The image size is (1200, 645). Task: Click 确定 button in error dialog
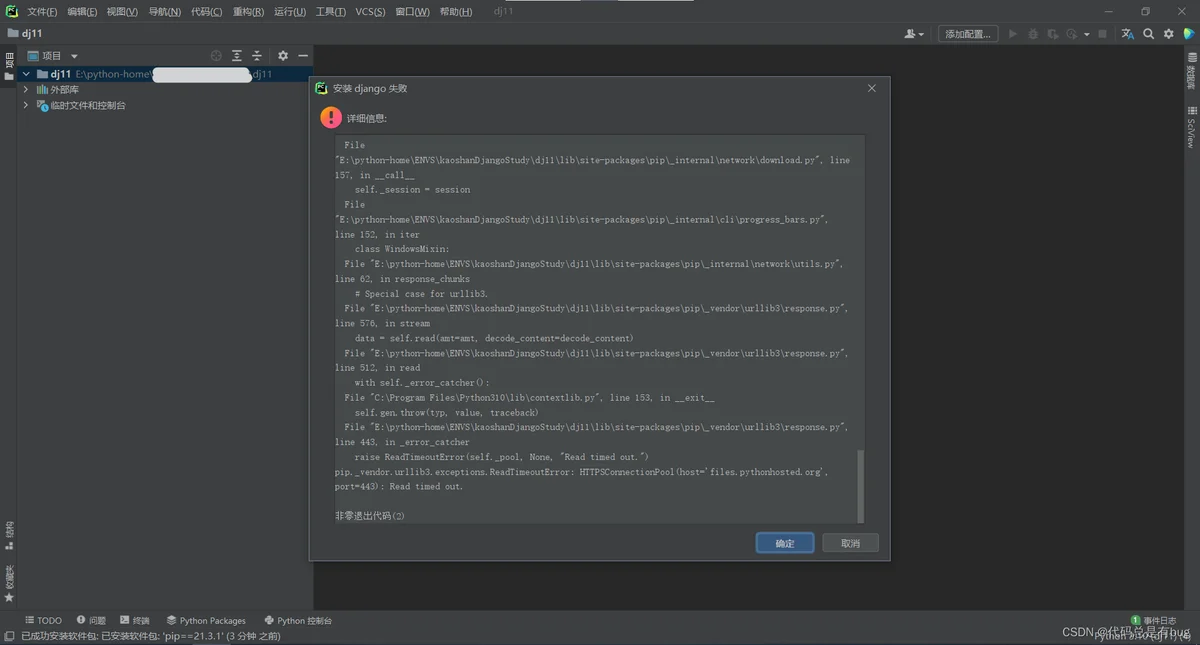pyautogui.click(x=785, y=543)
